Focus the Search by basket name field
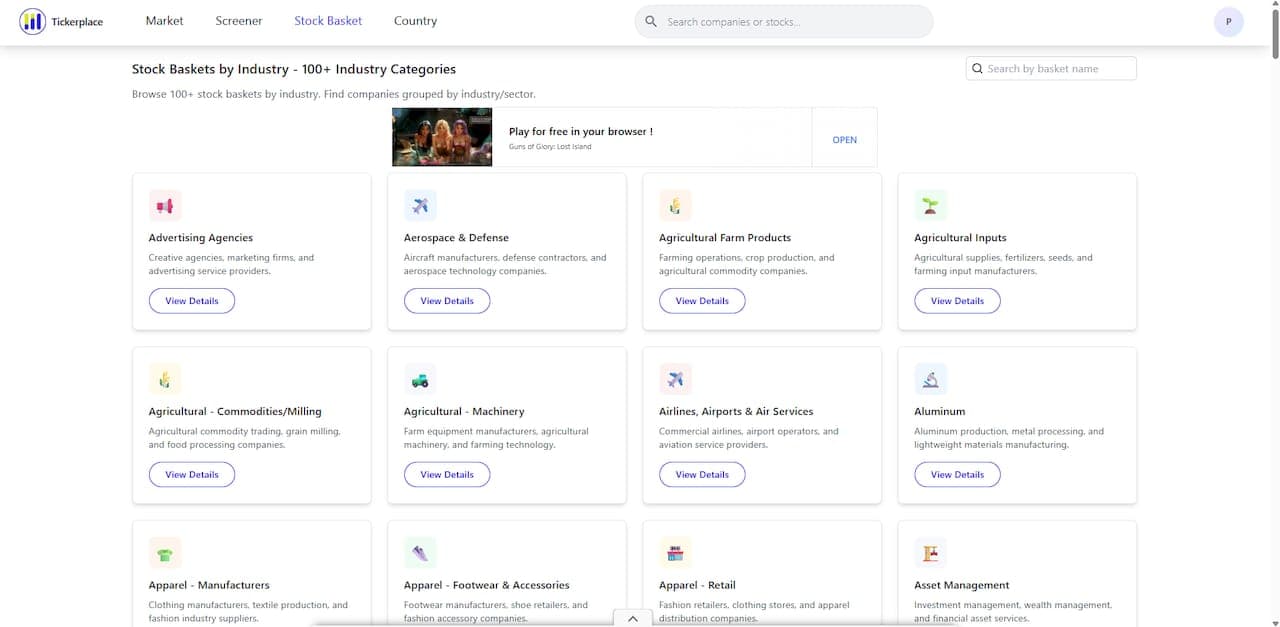Image resolution: width=1280 pixels, height=627 pixels. pyautogui.click(x=1051, y=68)
